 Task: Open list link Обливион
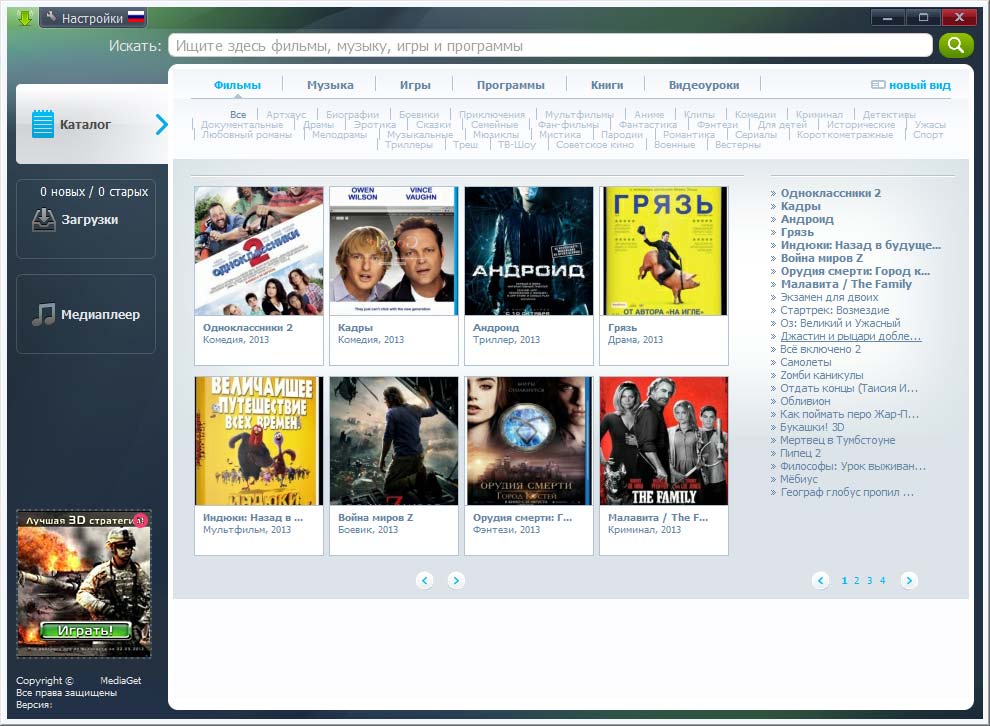click(x=805, y=401)
